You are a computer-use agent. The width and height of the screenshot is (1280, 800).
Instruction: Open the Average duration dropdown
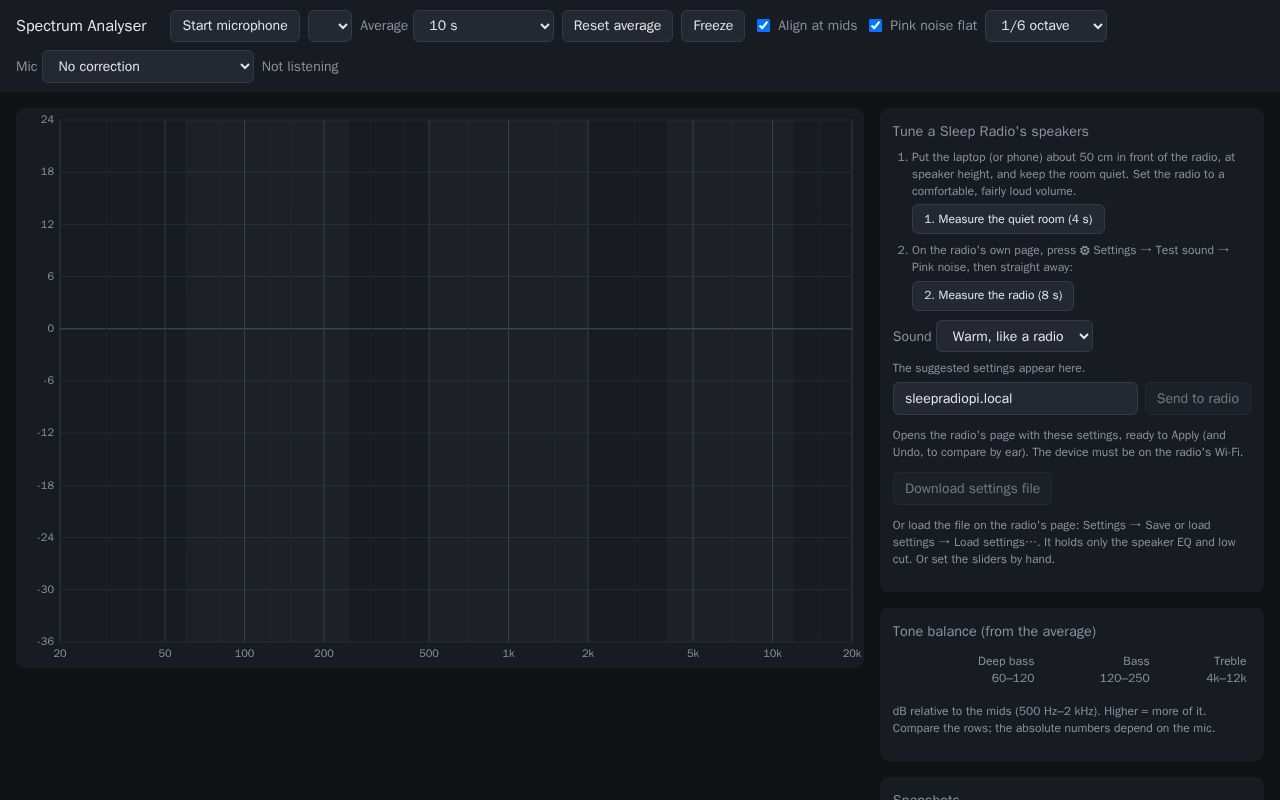[483, 26]
